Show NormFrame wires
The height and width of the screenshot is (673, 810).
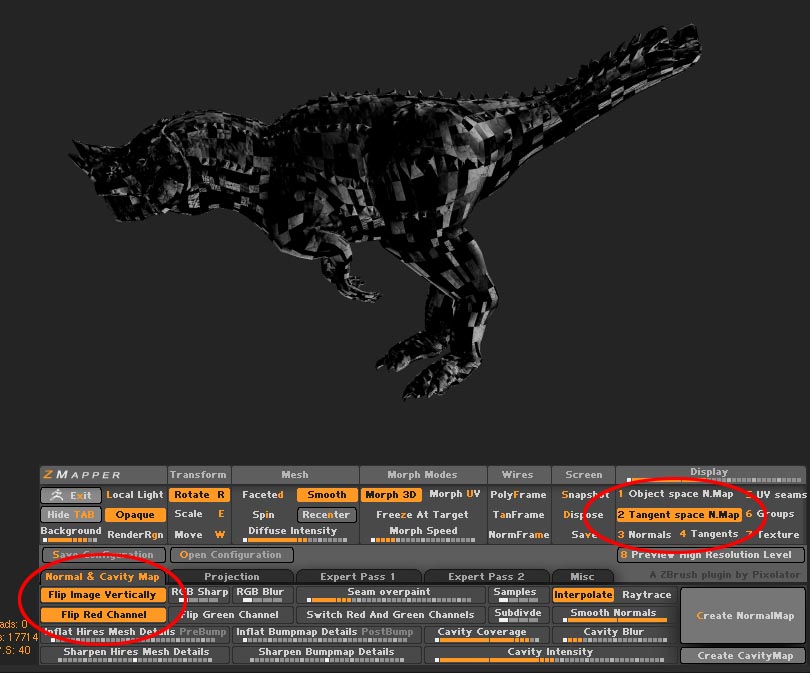click(518, 535)
